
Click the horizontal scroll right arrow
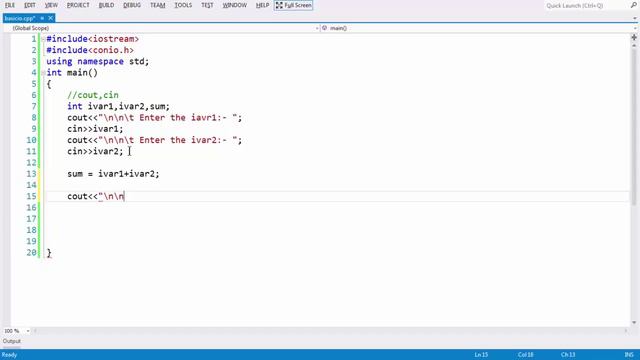tap(627, 331)
